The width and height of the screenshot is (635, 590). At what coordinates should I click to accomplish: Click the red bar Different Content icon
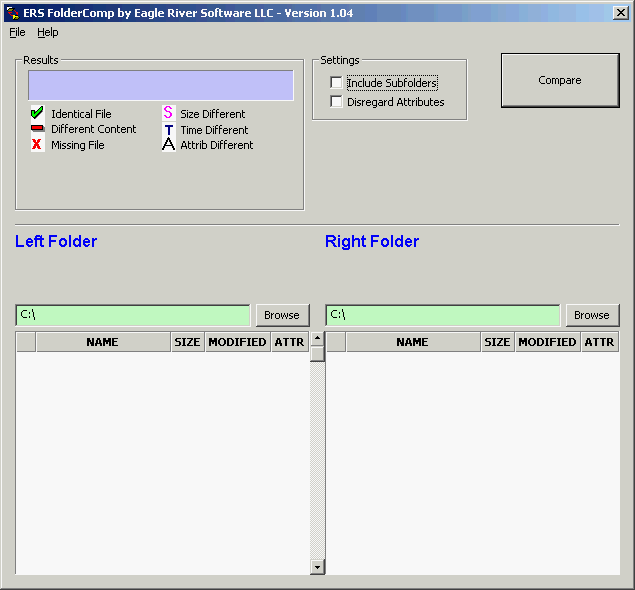[37, 128]
